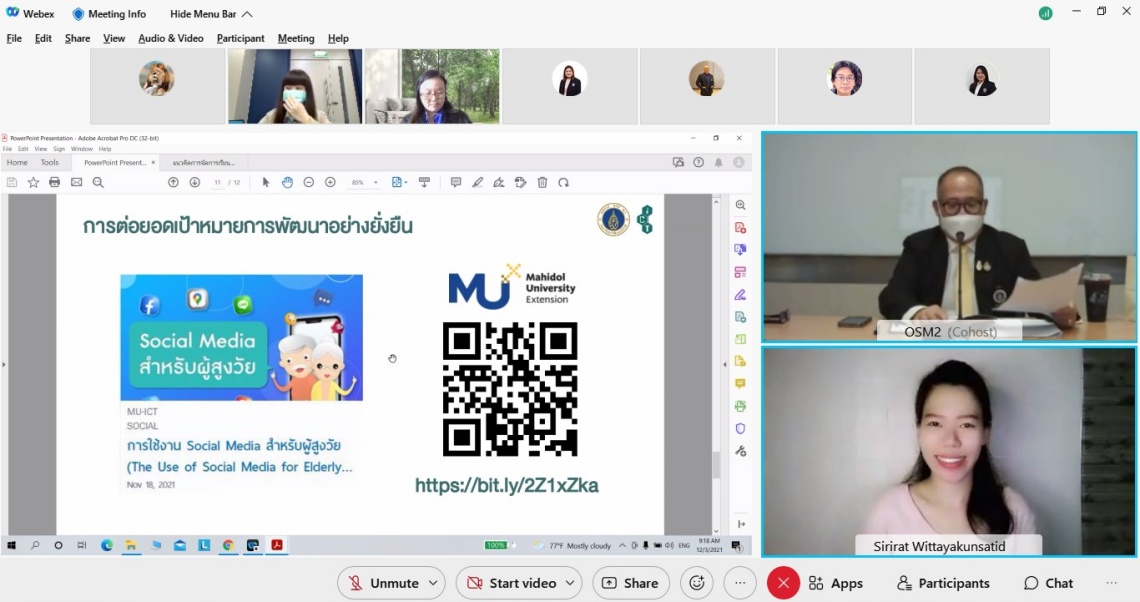This screenshot has width=1140, height=602.
Task: Expand the Acrobat right tools pane arrow
Action: point(725,364)
